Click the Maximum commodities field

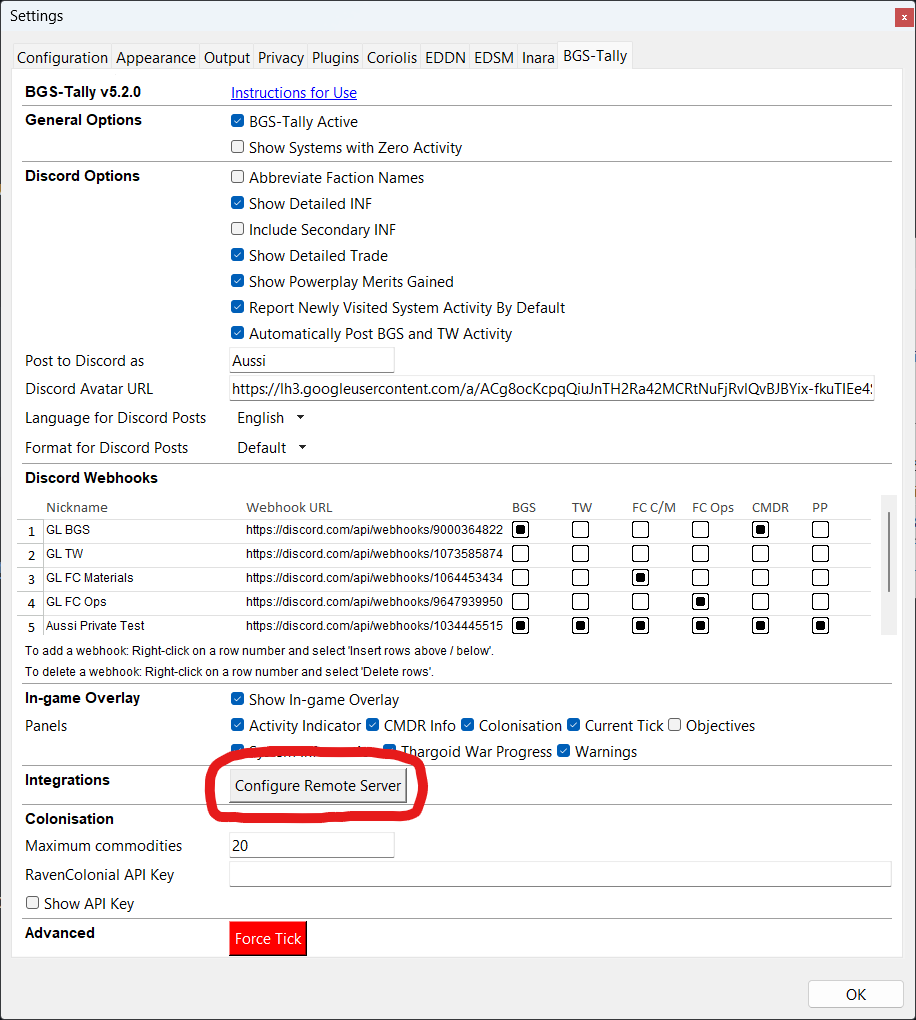[x=312, y=845]
